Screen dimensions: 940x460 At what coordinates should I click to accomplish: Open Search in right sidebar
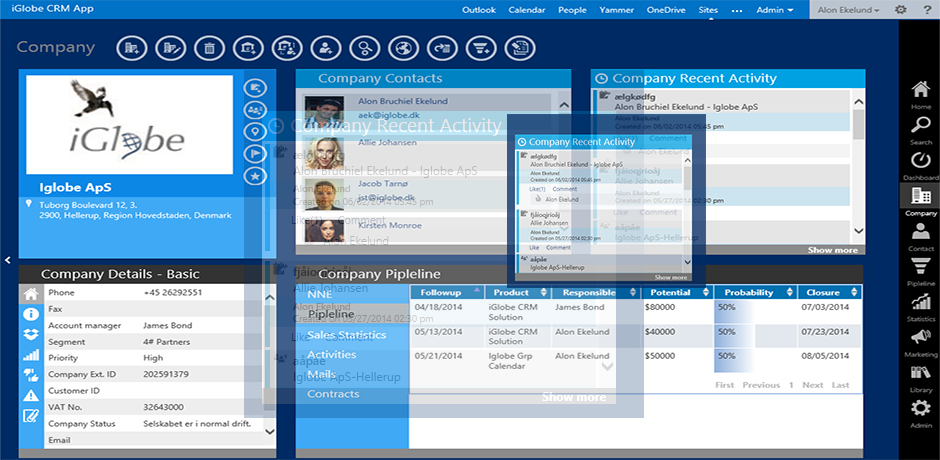921,131
